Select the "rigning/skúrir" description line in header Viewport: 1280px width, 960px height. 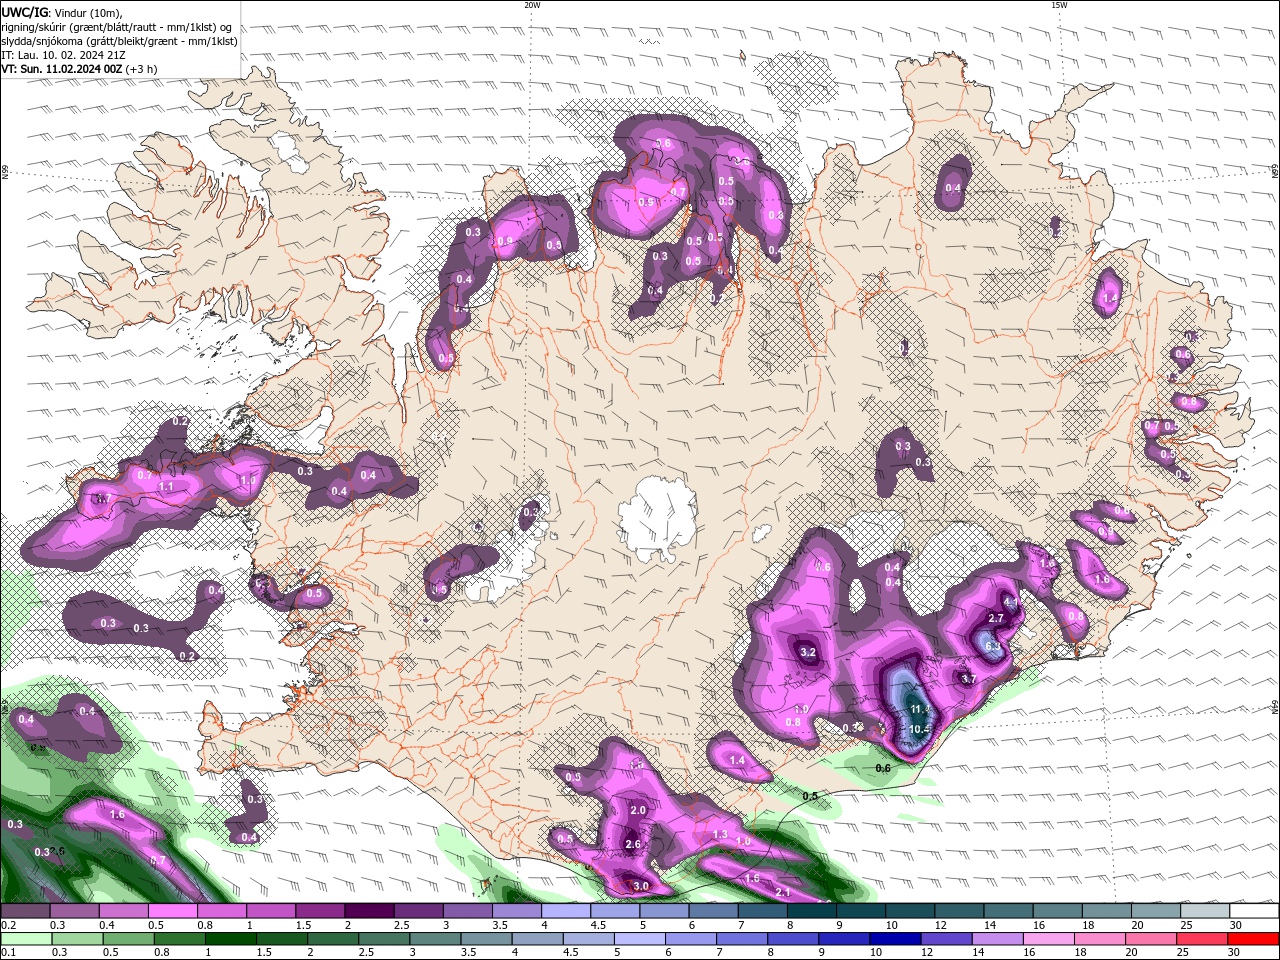118,27
